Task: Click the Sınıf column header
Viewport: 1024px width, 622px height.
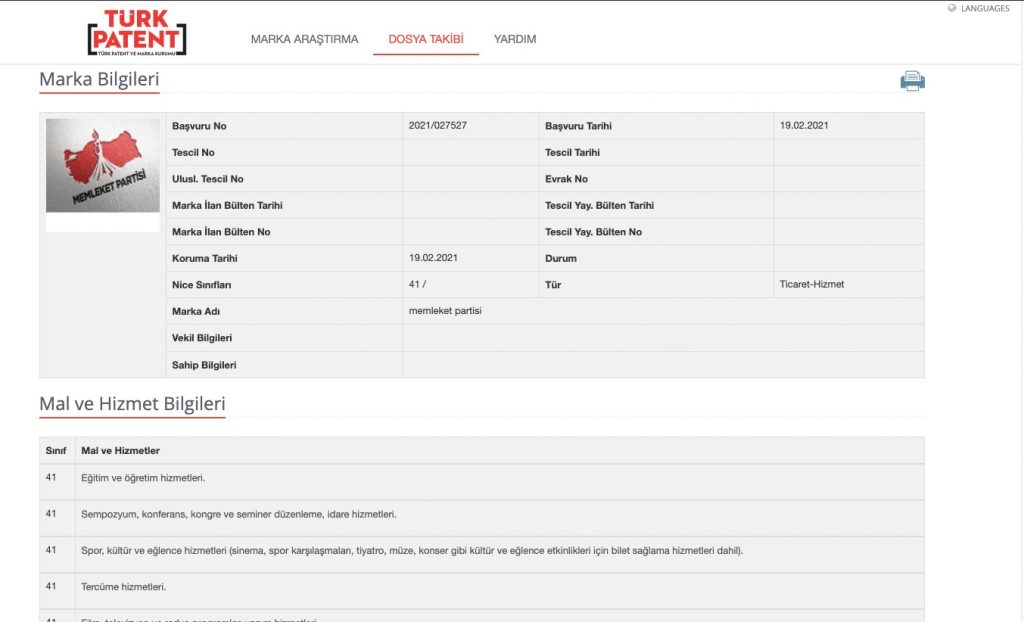Action: [56, 451]
